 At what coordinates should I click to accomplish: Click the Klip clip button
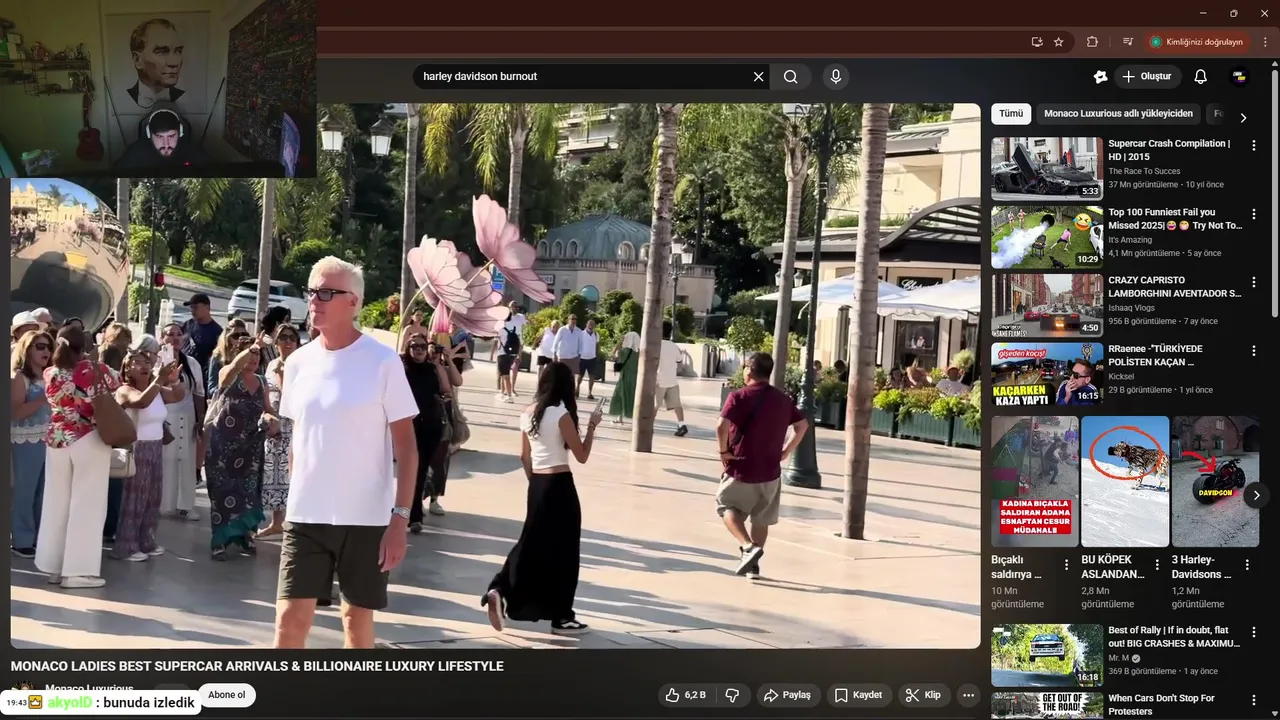pyautogui.click(x=923, y=695)
